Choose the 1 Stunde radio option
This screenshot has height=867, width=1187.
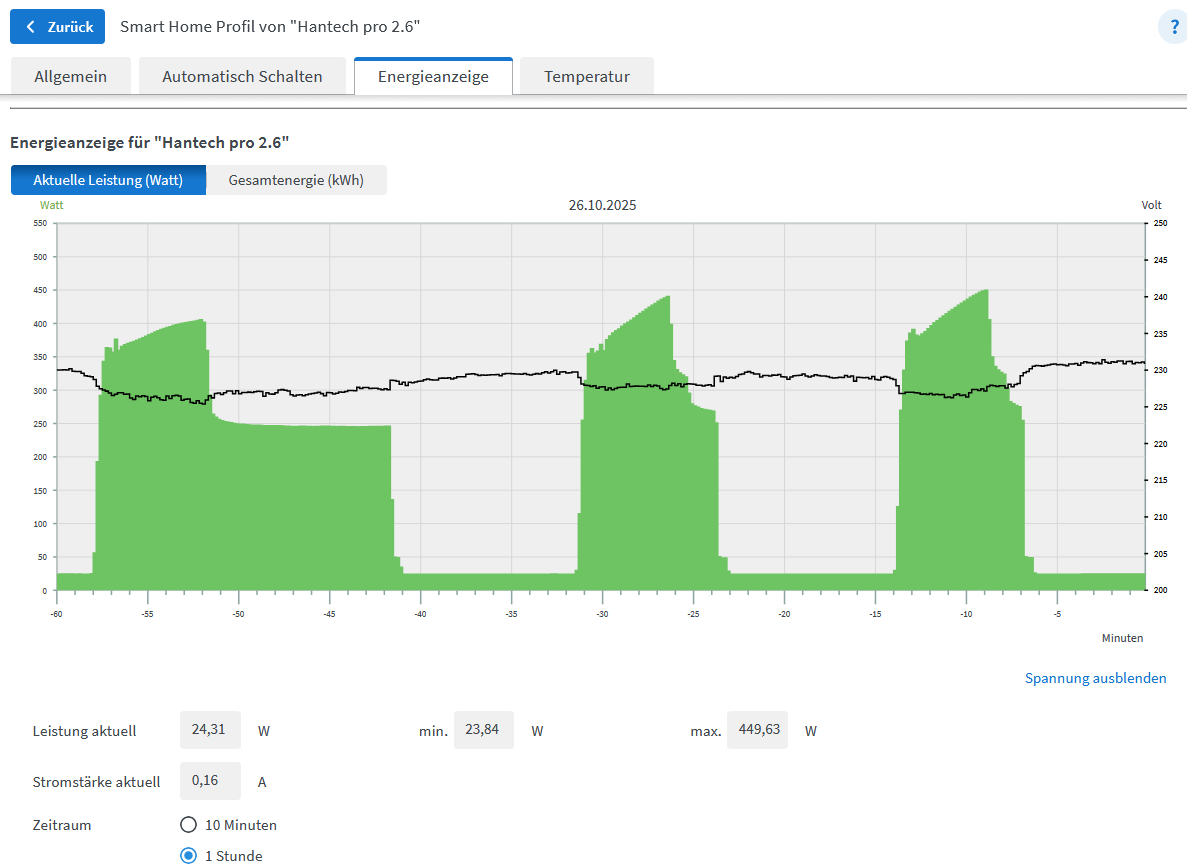click(x=188, y=855)
